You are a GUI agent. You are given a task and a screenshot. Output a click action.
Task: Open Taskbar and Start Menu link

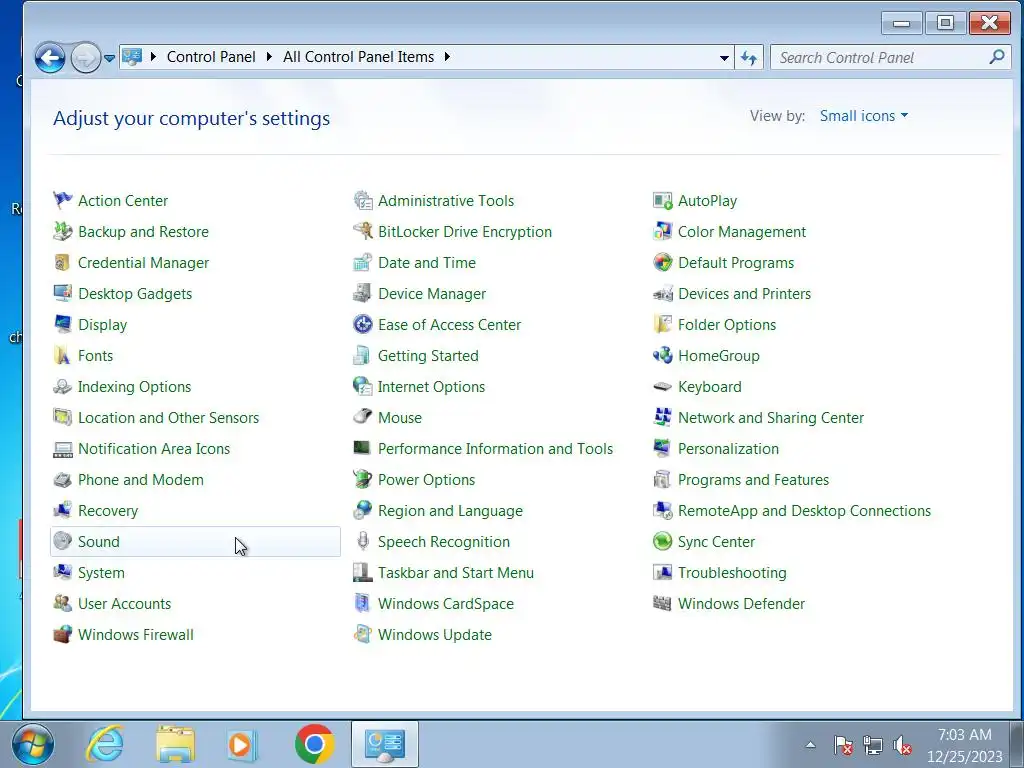456,573
